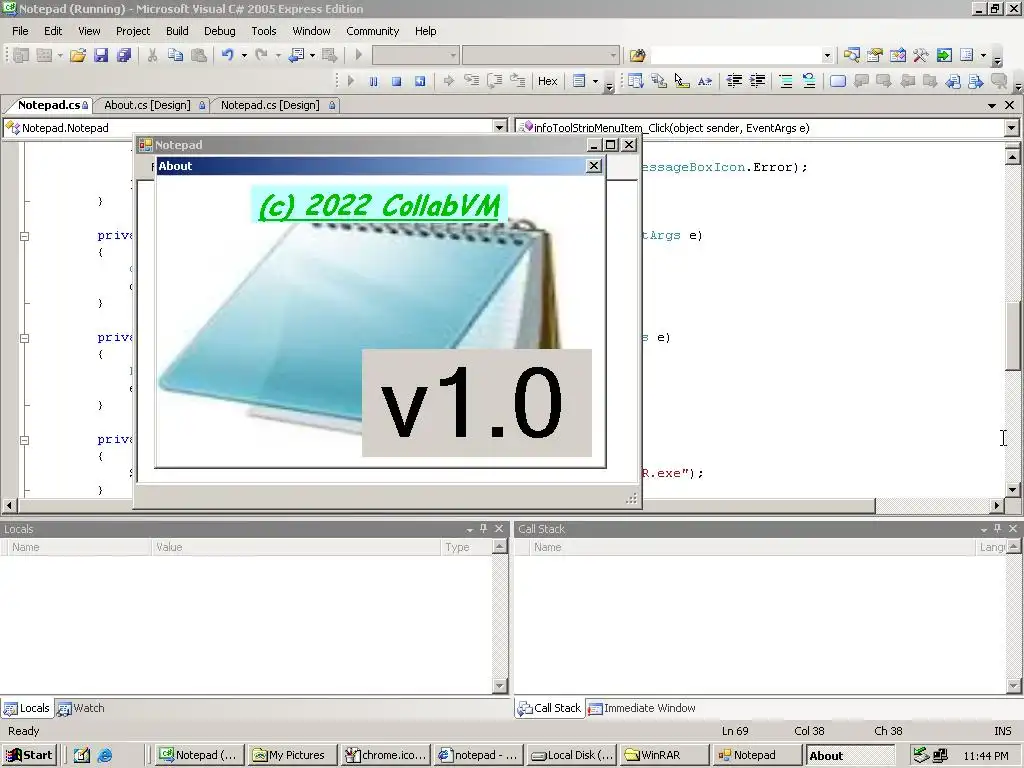Restart debugging with the restart icon
The height and width of the screenshot is (768, 1024).
click(x=420, y=81)
